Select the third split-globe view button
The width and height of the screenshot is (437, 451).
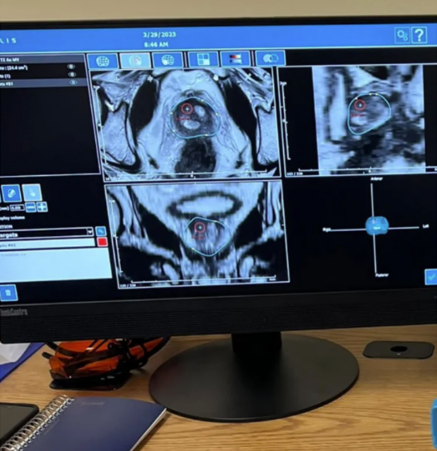[x=168, y=60]
